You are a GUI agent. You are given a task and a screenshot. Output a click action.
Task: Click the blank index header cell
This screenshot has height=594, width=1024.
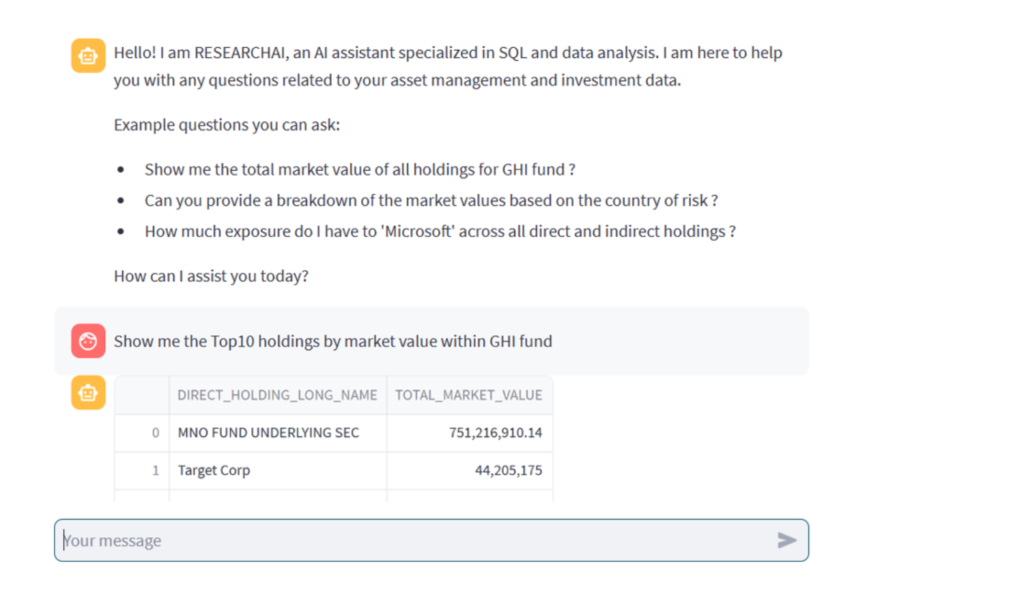[x=142, y=395]
